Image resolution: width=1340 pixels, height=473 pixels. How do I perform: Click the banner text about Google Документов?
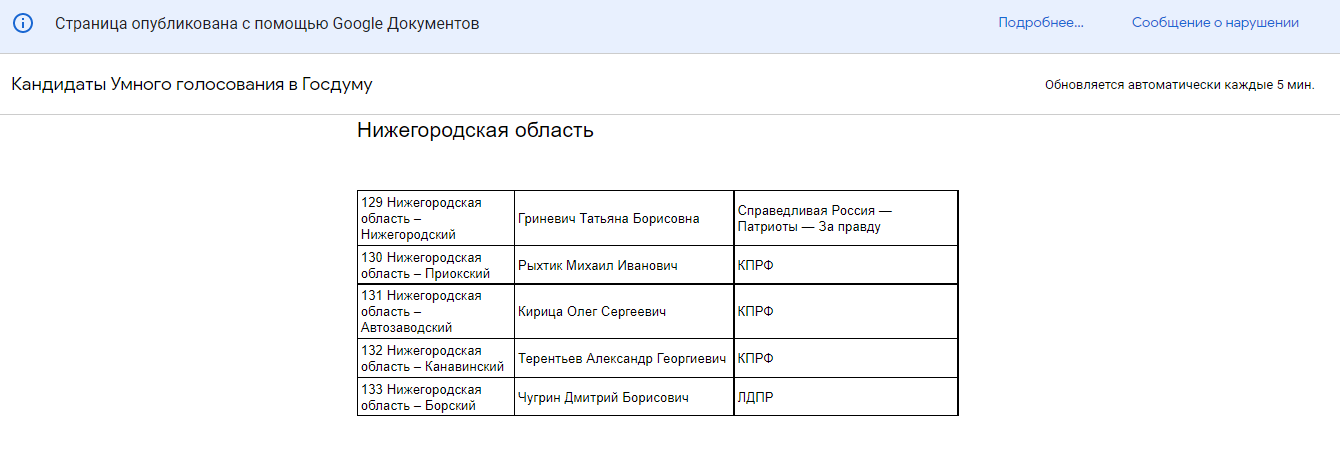267,23
